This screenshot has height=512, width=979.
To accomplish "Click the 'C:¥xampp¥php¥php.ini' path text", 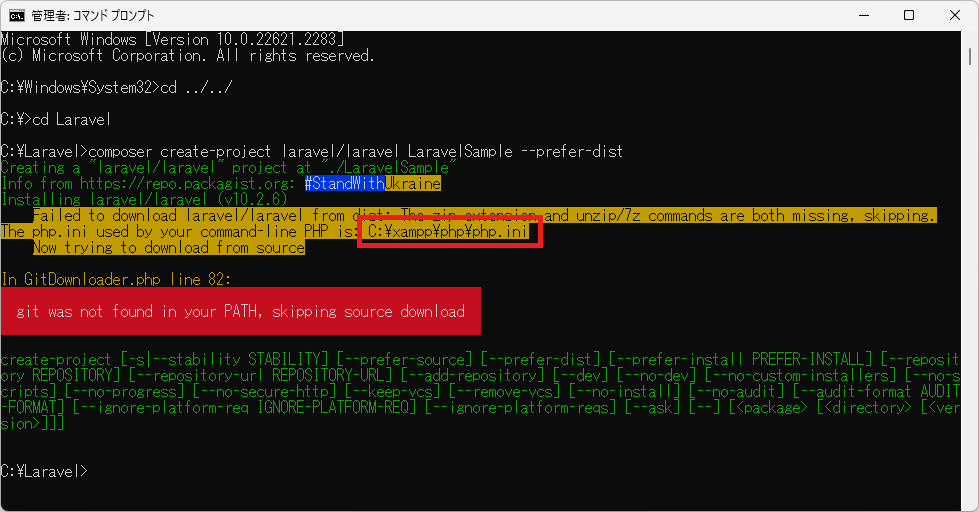I will (x=448, y=232).
